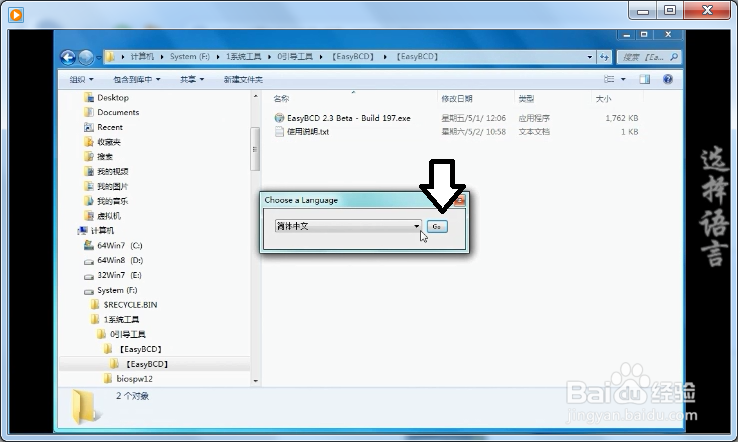
Task: Click the Explorer forward navigation arrow
Action: (x=86, y=57)
